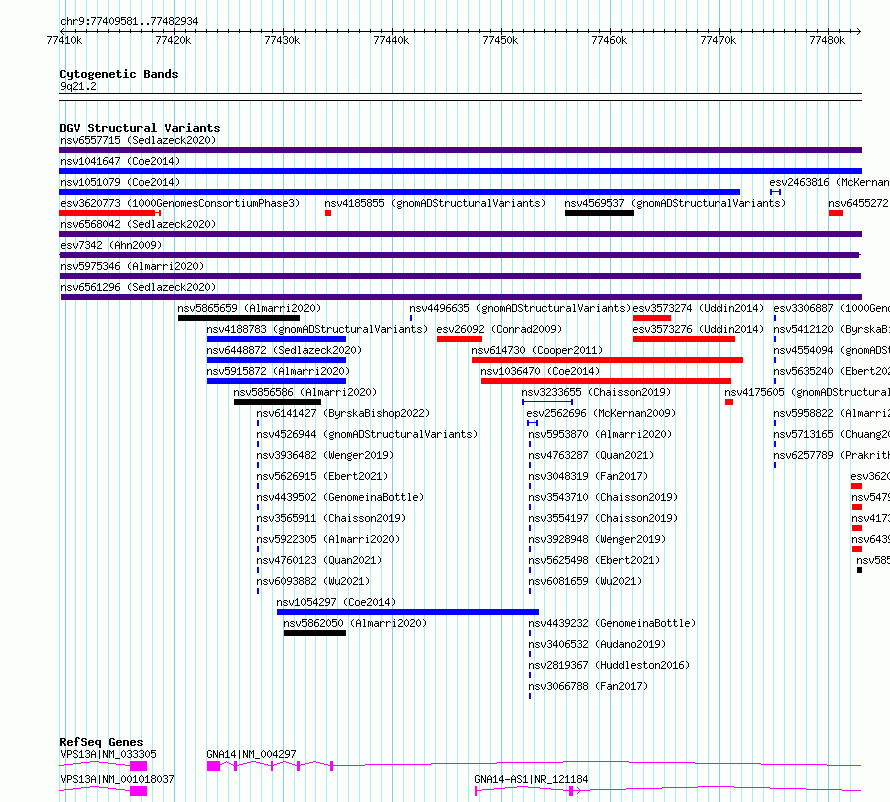Click the 77440k ruler position label
Viewport: 890px width, 802px height.
point(391,40)
